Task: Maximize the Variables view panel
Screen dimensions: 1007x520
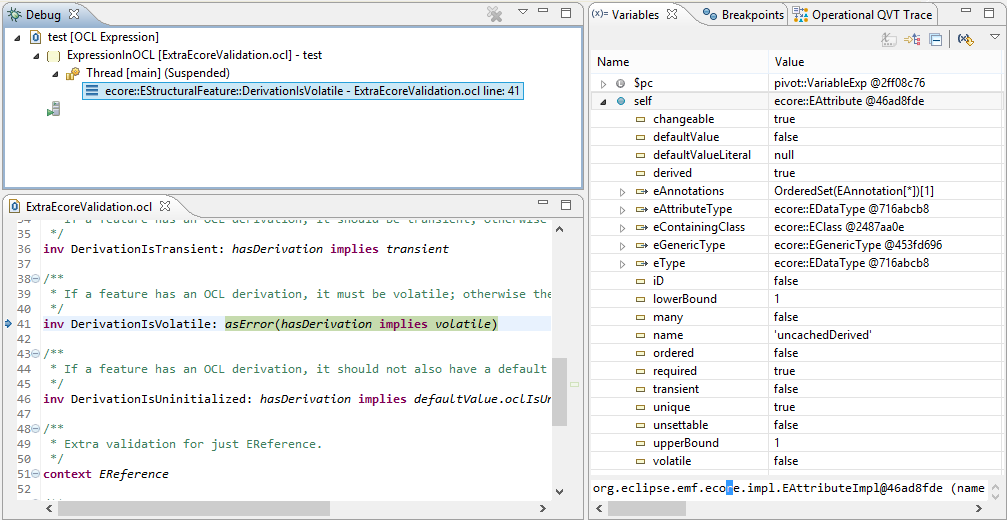Action: click(x=990, y=12)
